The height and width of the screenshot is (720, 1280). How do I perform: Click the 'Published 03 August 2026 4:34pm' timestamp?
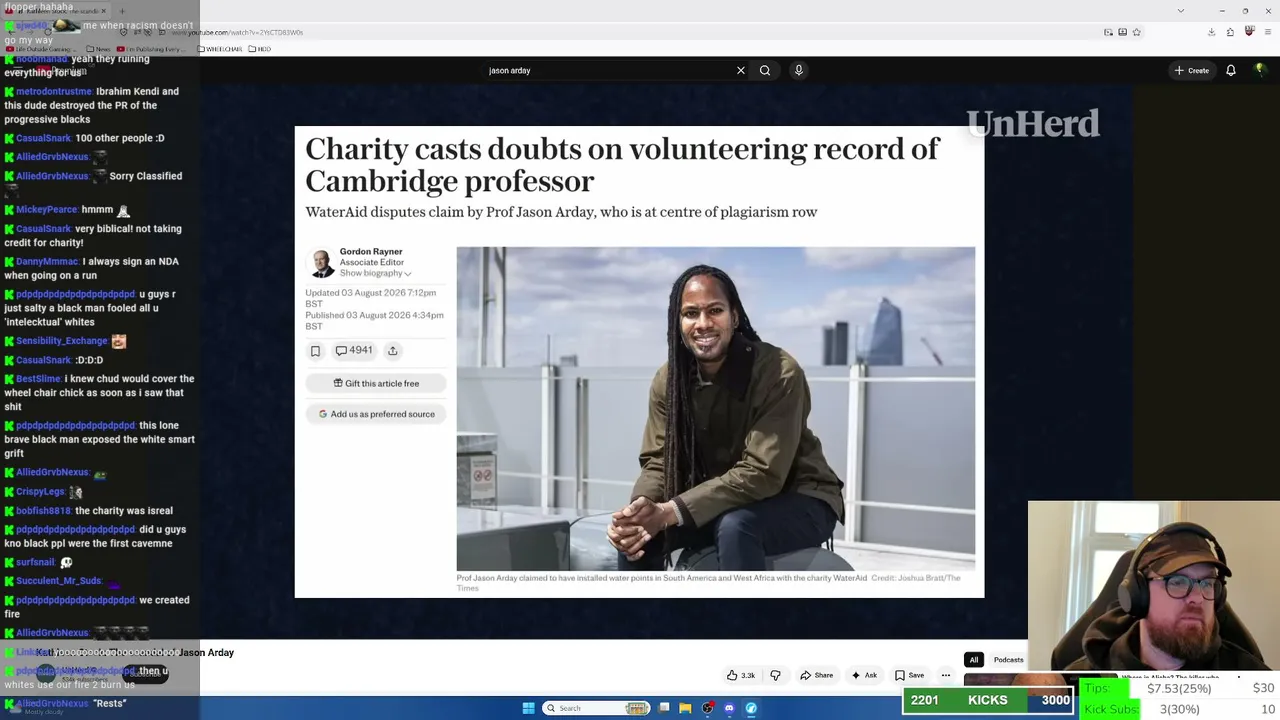coord(374,321)
